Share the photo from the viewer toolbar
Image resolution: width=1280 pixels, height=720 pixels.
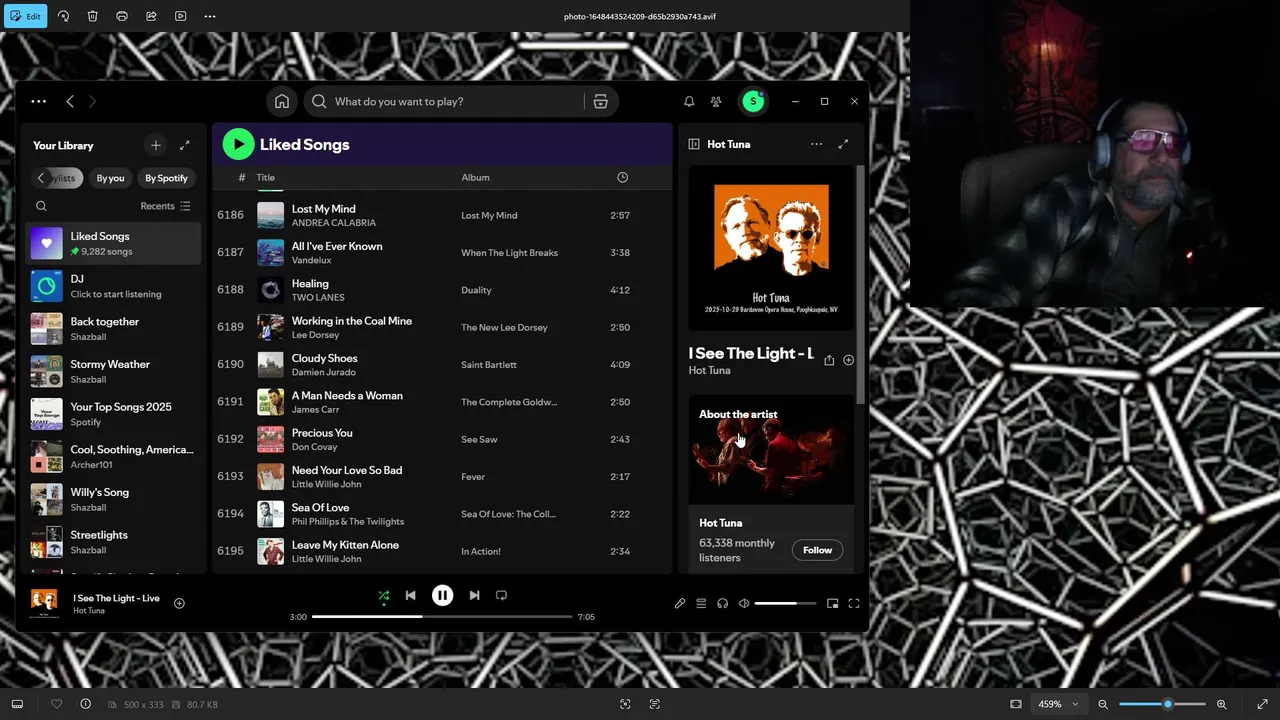point(151,16)
